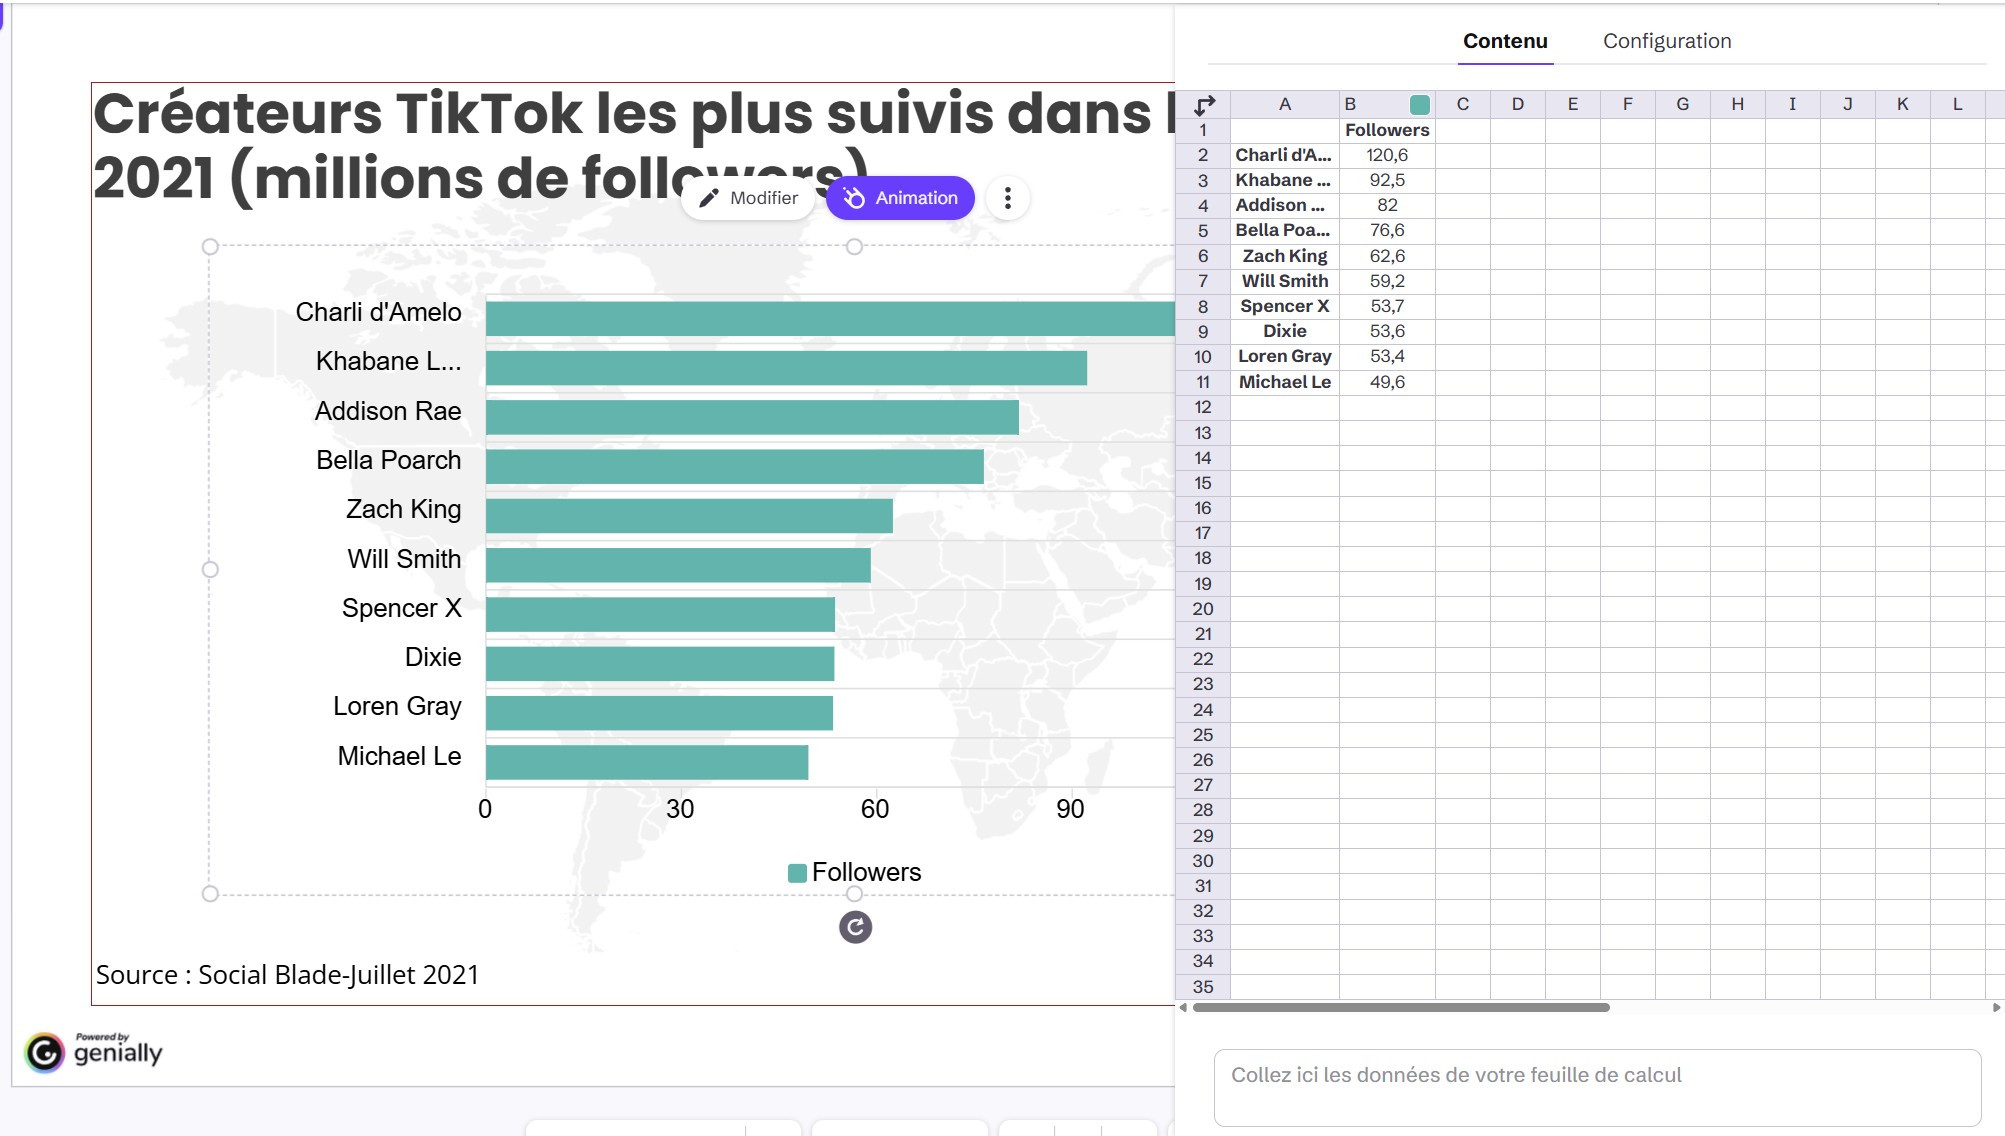Select the Contenu tab
Screen dimensions: 2005x1136
(1505, 41)
